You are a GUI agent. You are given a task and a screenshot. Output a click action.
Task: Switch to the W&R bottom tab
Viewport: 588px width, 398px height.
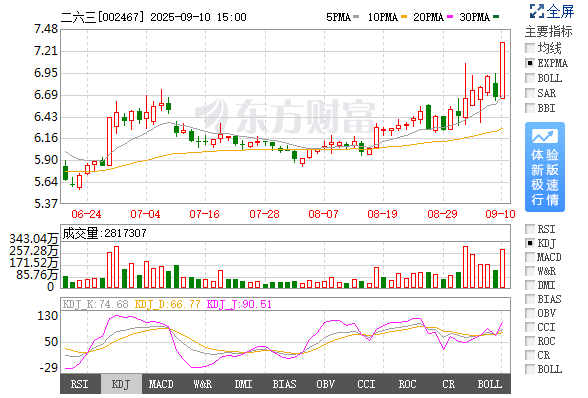pyautogui.click(x=203, y=384)
